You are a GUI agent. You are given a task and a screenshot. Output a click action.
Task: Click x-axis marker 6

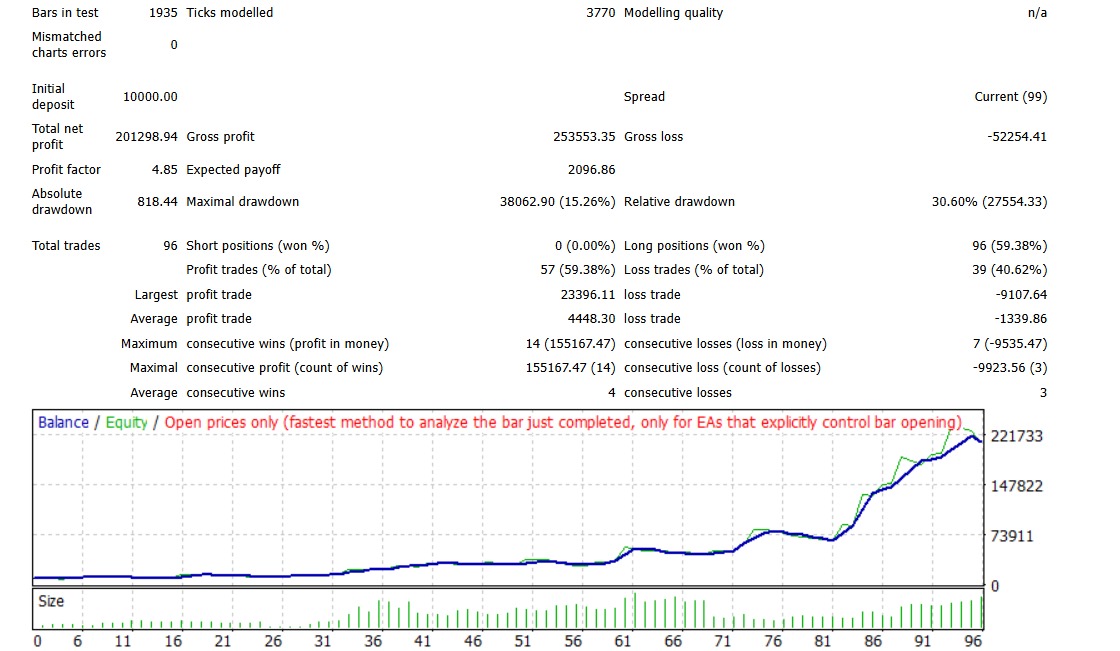[x=77, y=641]
